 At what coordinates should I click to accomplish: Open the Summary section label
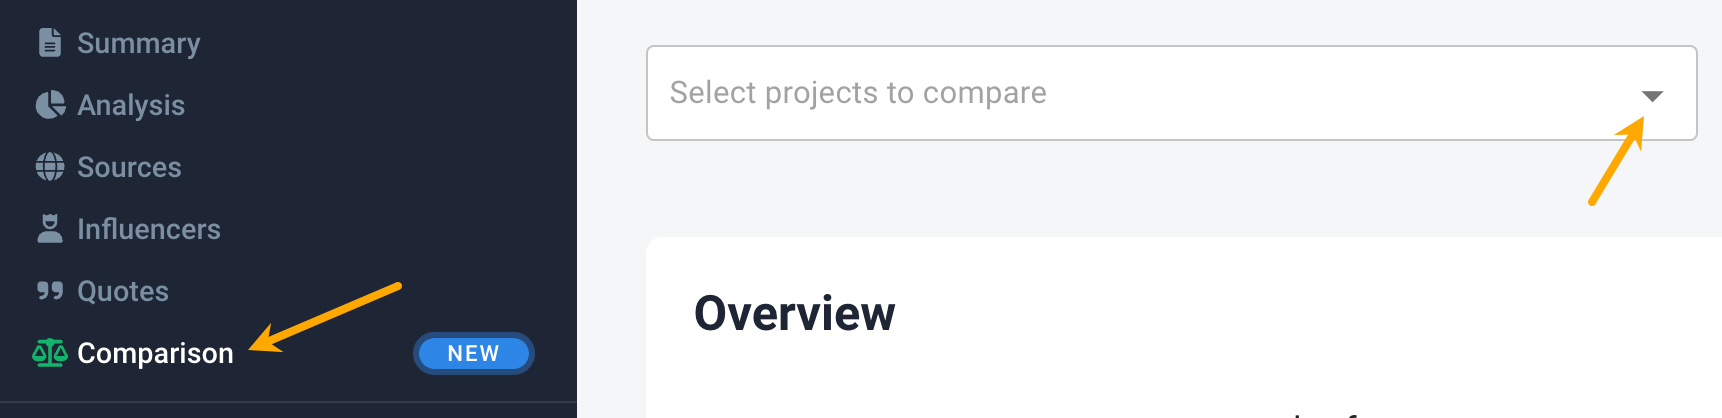click(x=139, y=43)
